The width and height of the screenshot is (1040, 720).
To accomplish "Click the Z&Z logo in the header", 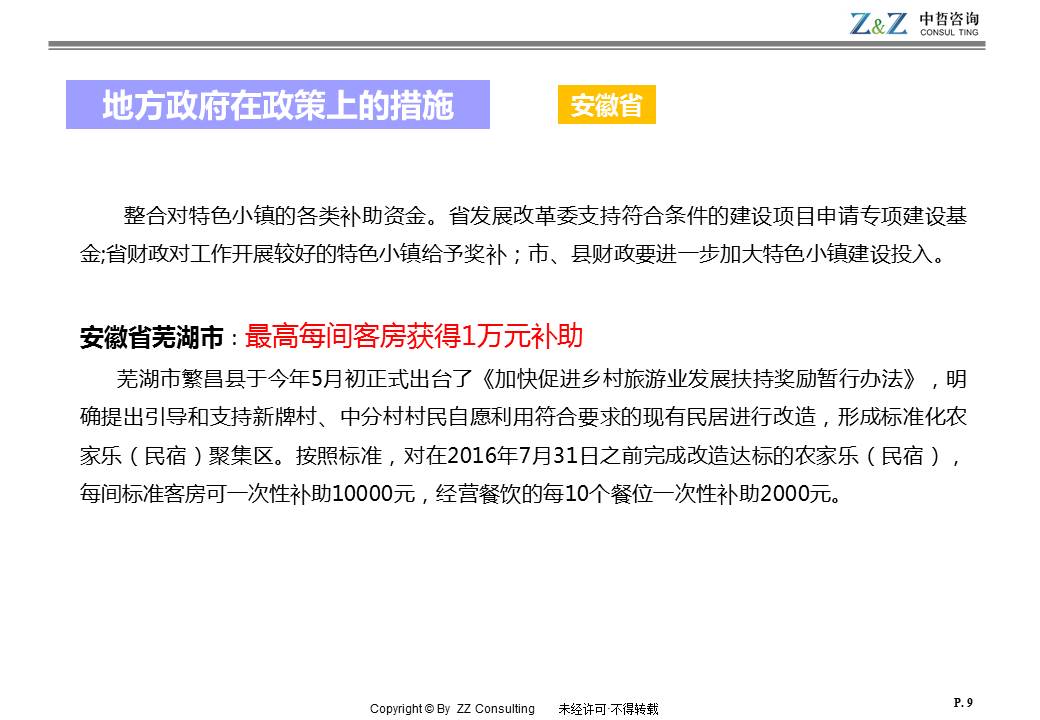I will (878, 24).
